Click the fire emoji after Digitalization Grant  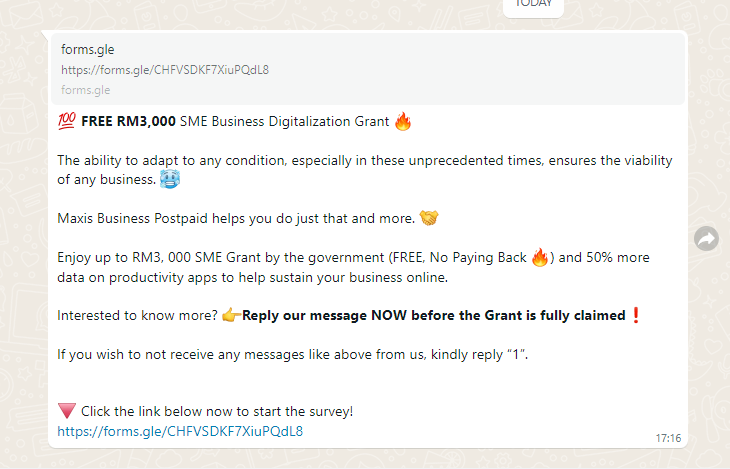[403, 122]
